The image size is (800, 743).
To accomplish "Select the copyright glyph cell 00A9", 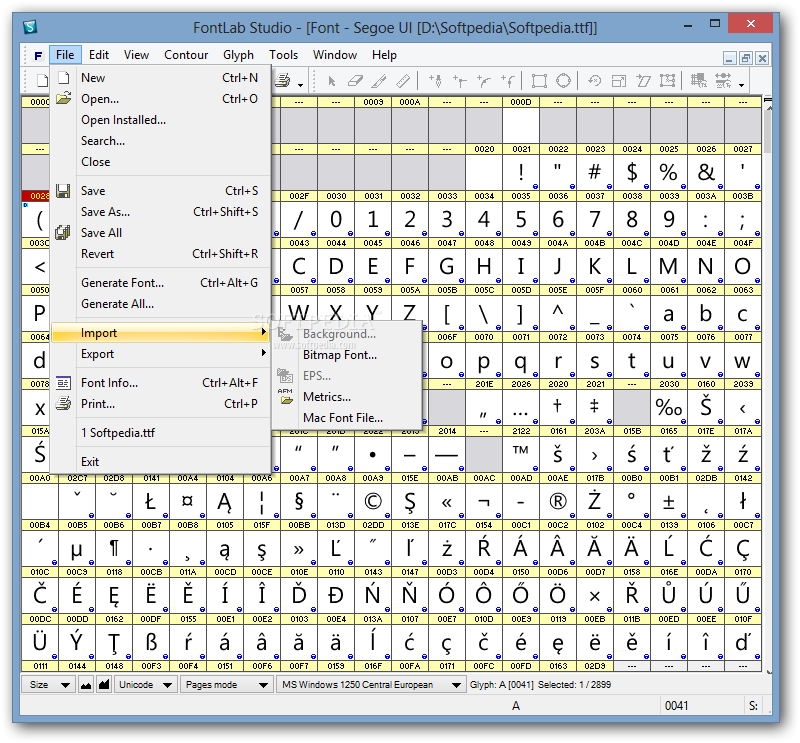I will tap(373, 502).
